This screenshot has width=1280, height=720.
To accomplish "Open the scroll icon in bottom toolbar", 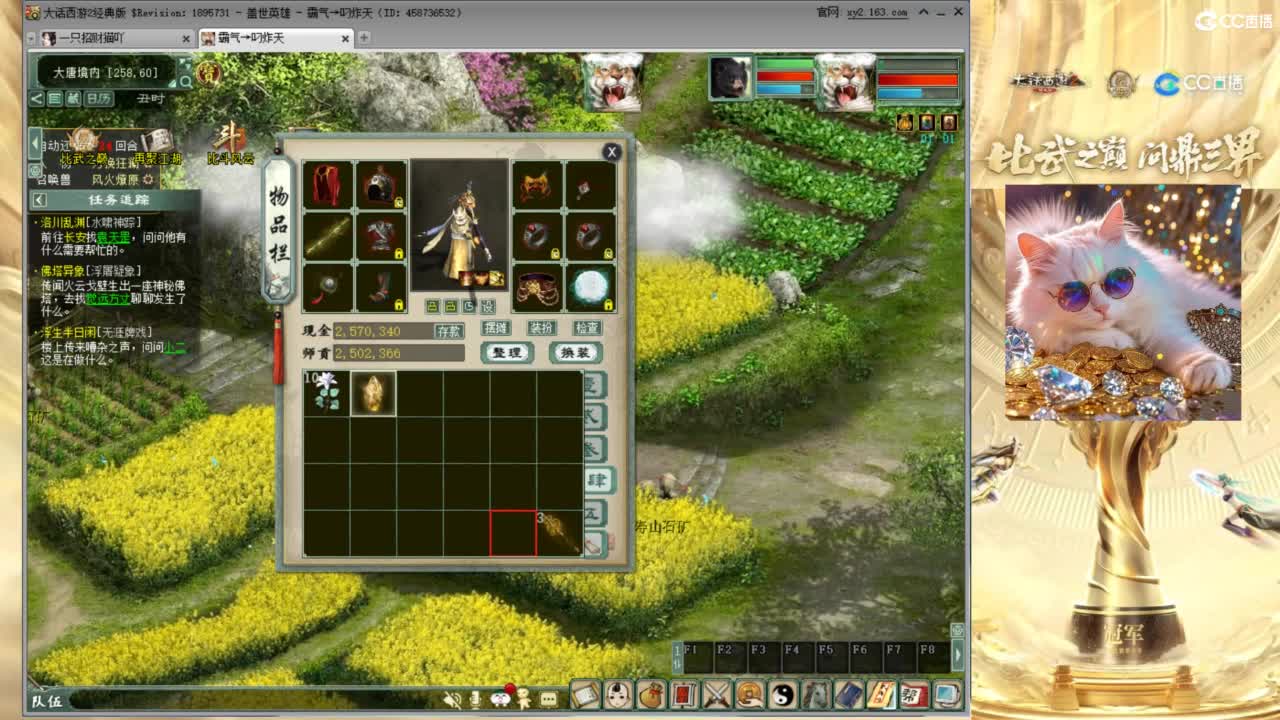I will [585, 694].
